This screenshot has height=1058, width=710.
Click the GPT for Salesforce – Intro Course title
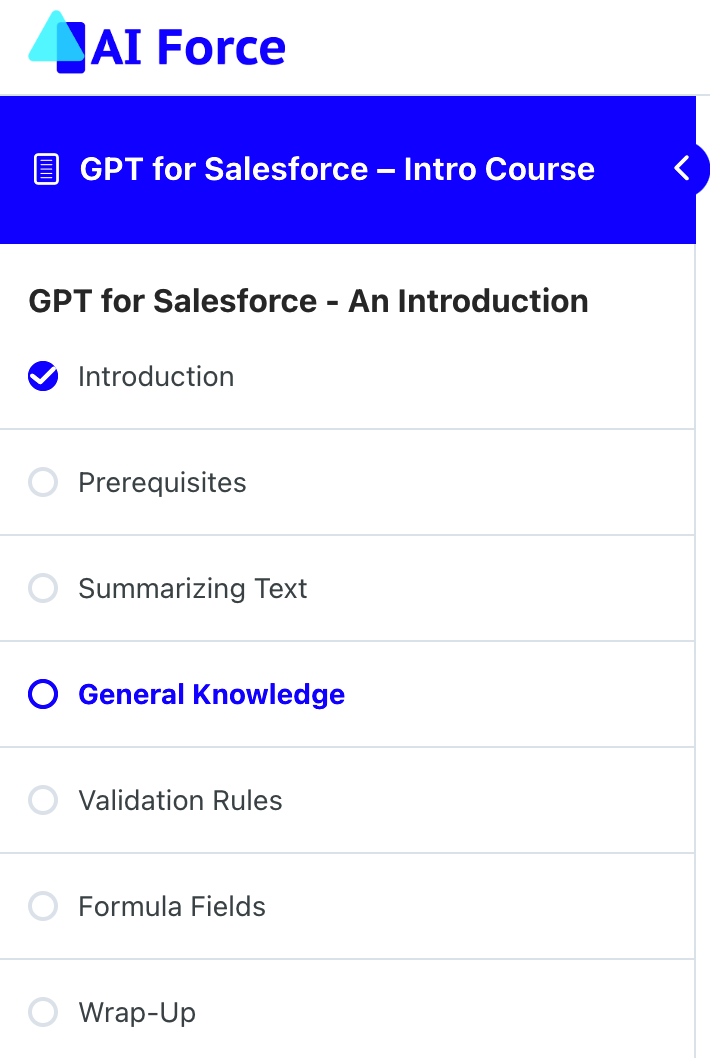(337, 169)
